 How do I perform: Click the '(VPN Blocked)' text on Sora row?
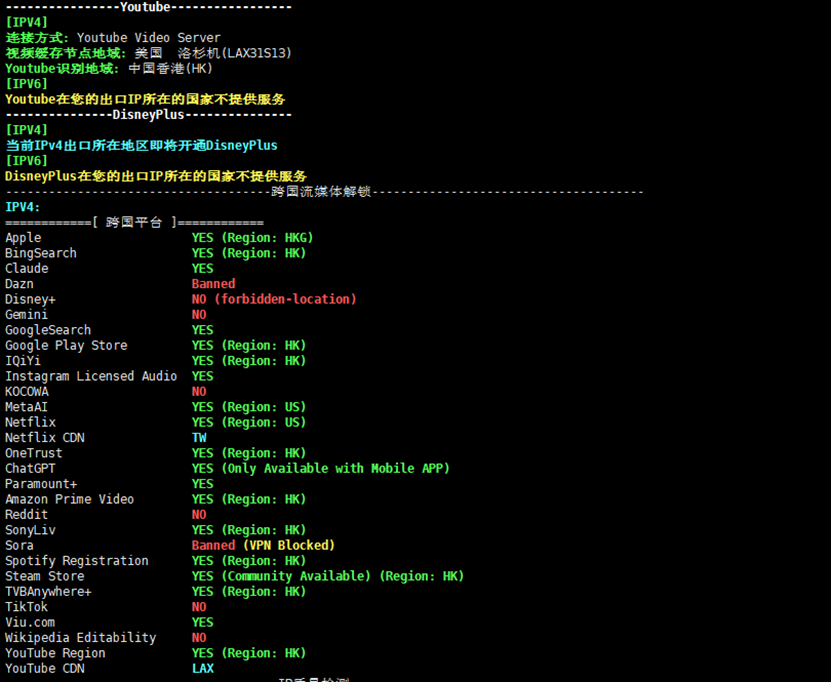click(289, 546)
